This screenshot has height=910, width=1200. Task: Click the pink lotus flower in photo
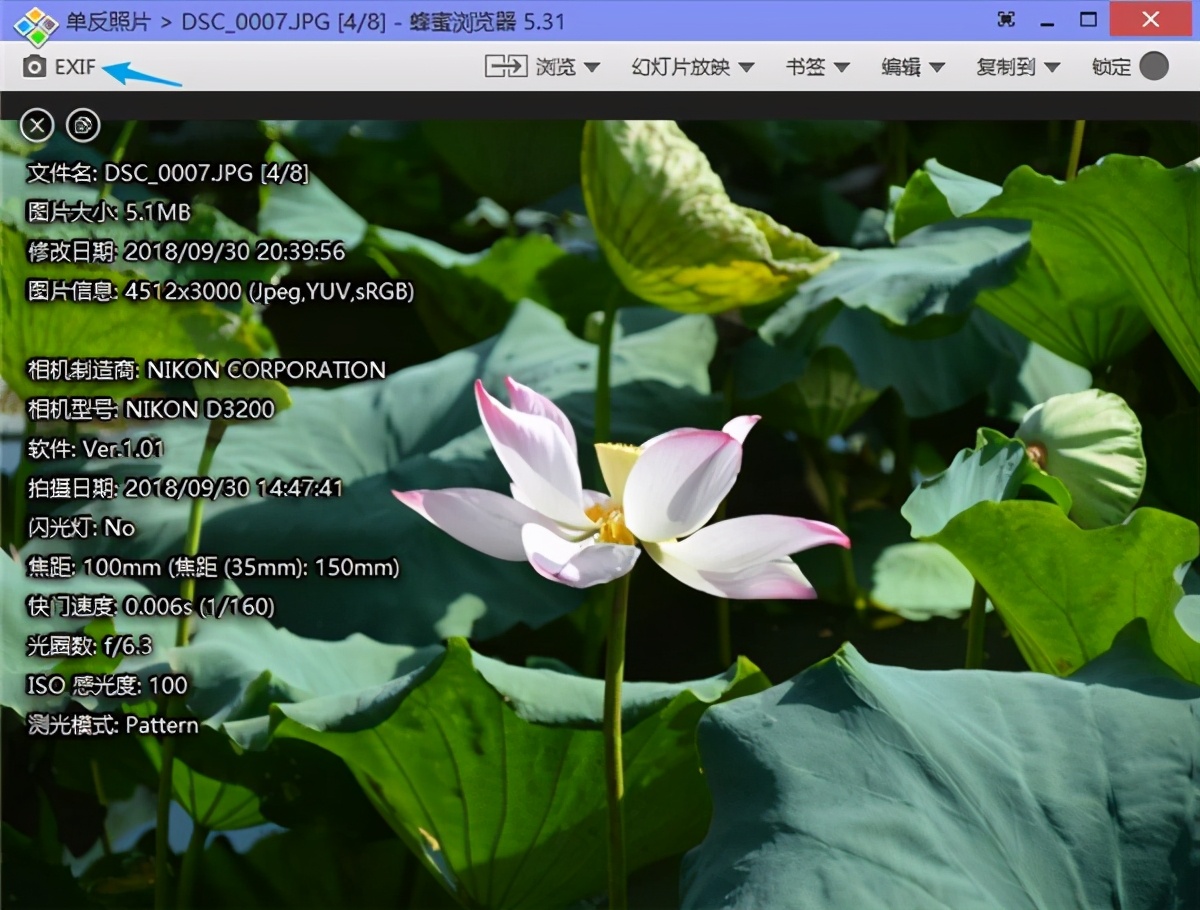[620, 490]
